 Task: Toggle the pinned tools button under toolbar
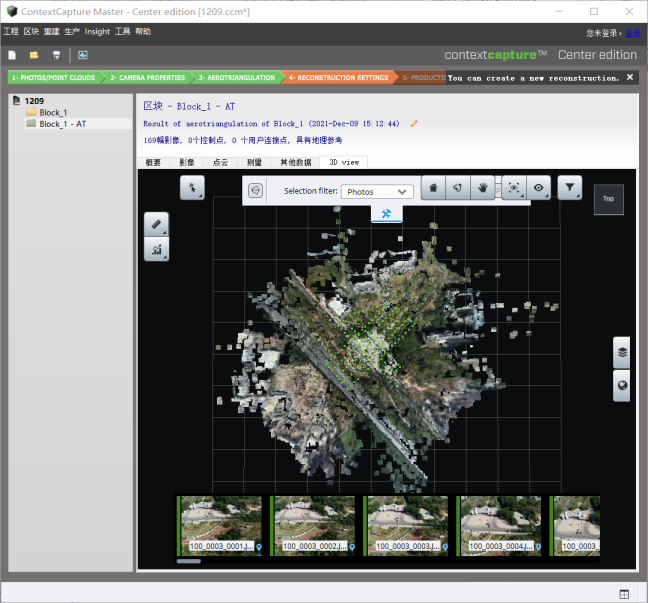(386, 213)
